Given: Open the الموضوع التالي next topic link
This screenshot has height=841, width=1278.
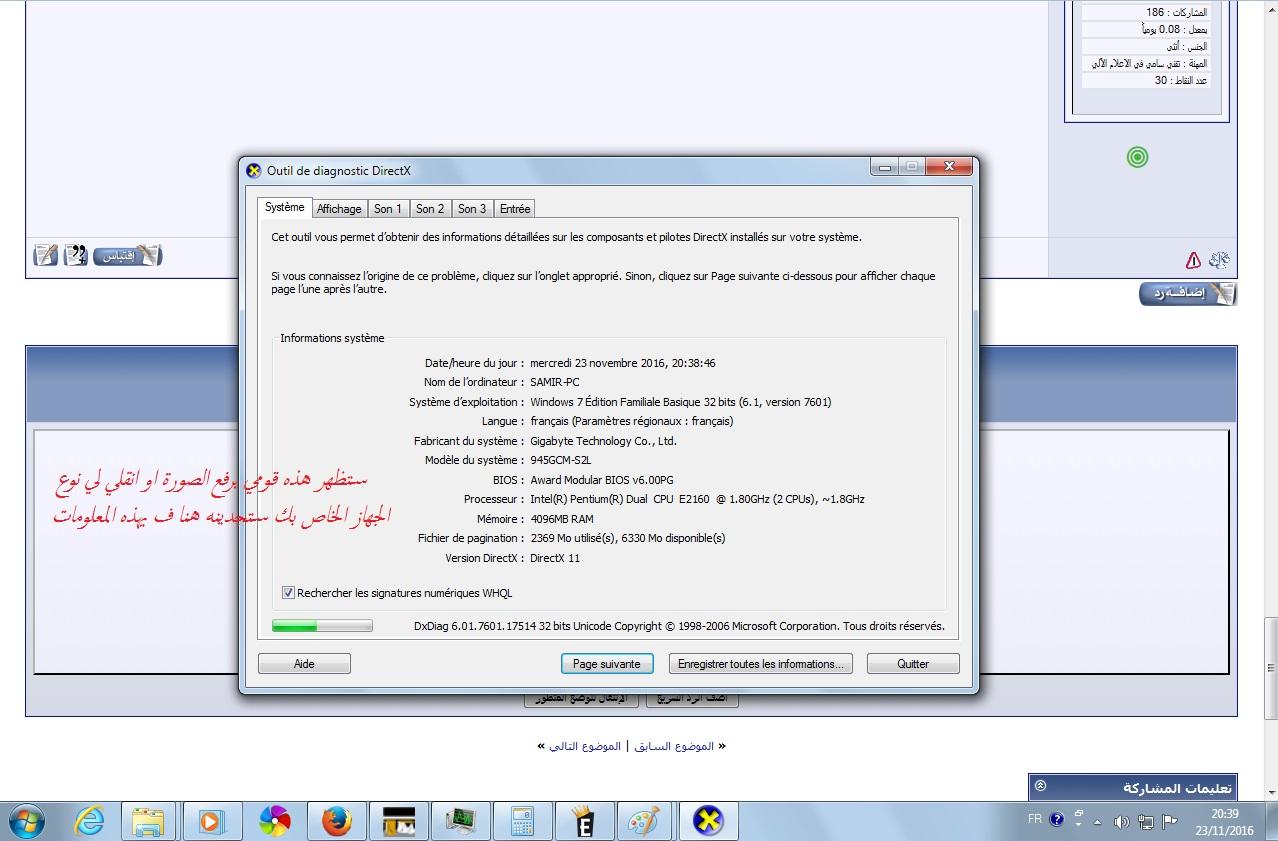Looking at the screenshot, I should point(585,746).
